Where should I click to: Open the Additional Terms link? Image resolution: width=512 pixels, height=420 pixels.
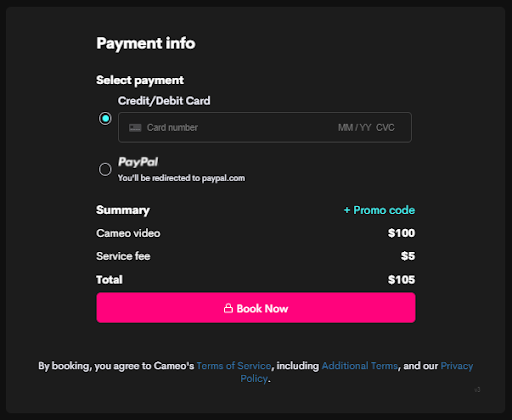(360, 366)
